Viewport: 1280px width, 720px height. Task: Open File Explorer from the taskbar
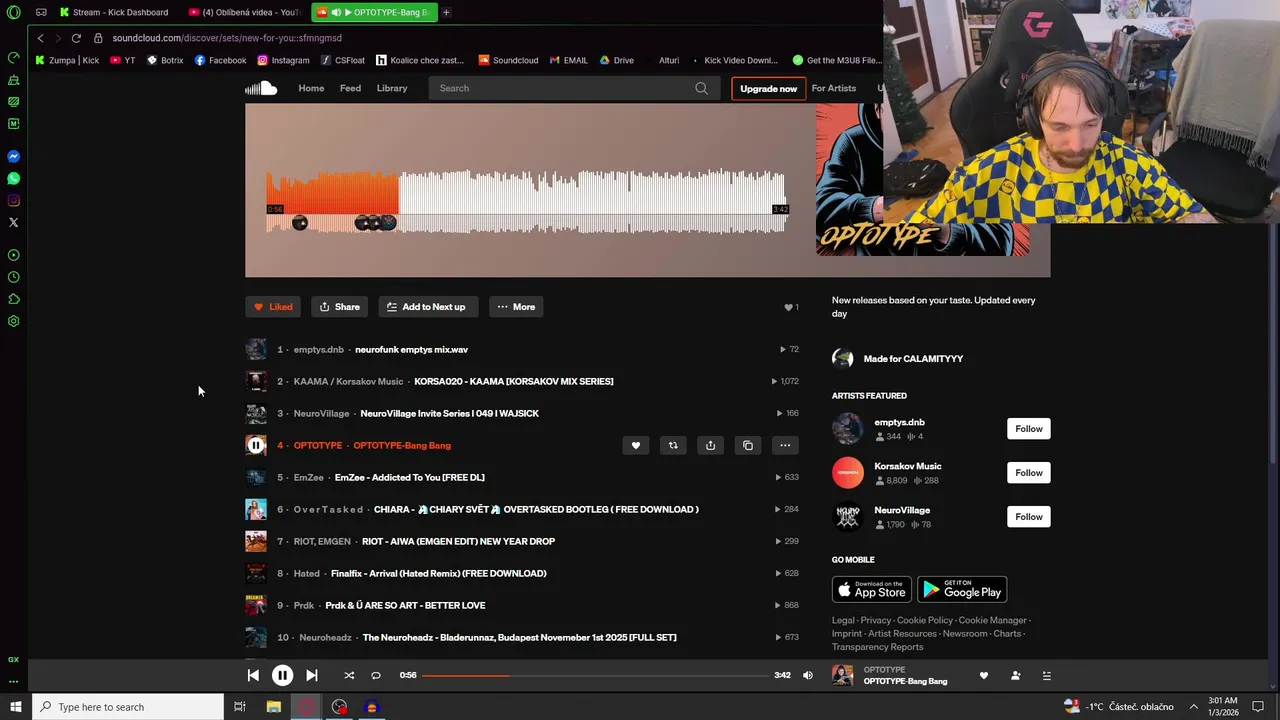273,707
